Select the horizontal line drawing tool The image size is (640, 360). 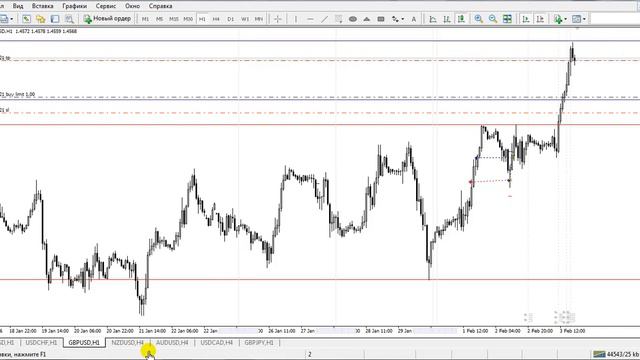tap(310, 19)
